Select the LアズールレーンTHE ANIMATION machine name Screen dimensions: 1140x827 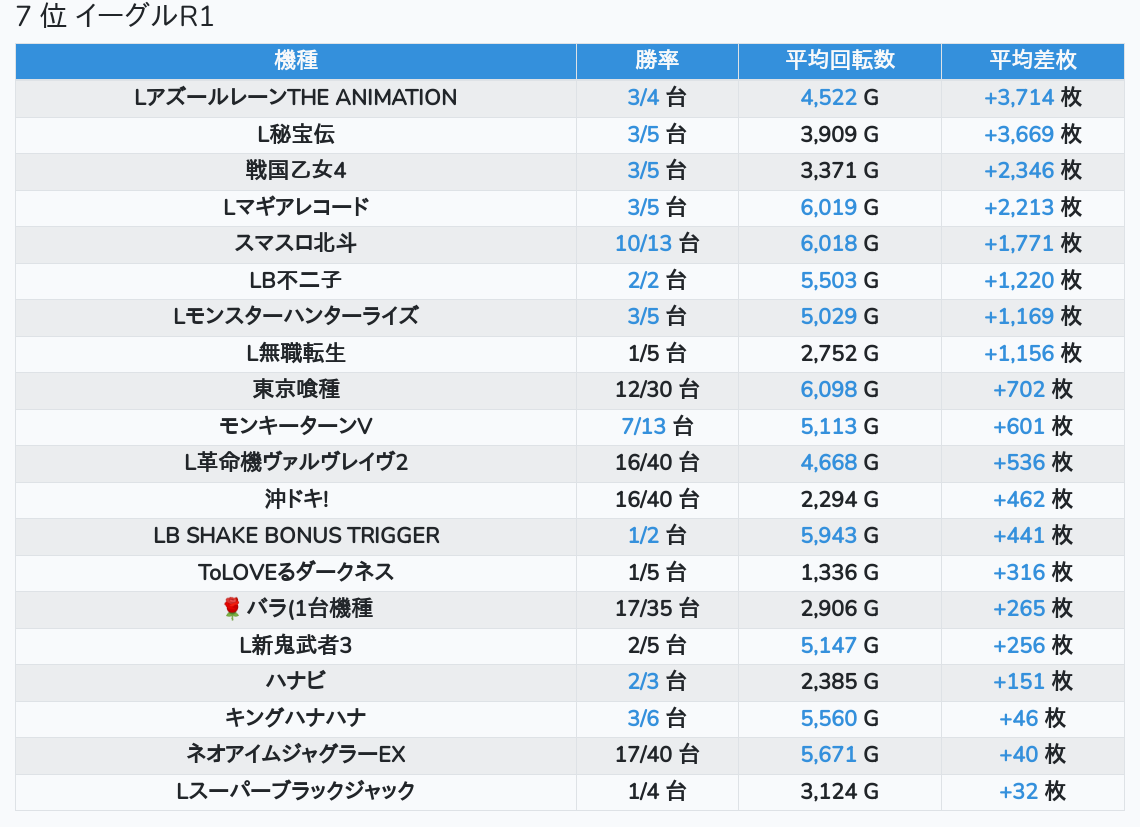pos(296,98)
